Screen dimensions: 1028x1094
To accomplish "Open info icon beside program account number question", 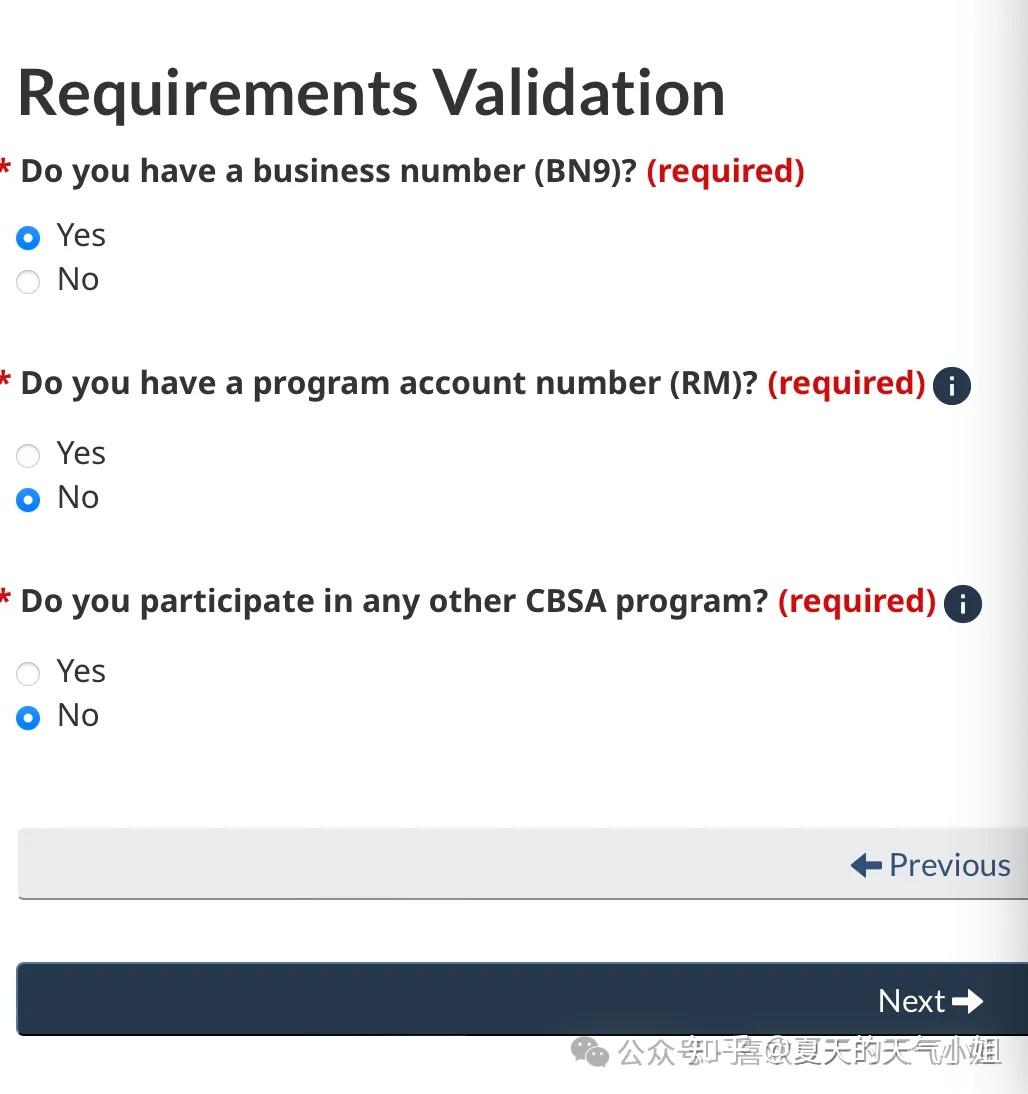I will coord(952,386).
